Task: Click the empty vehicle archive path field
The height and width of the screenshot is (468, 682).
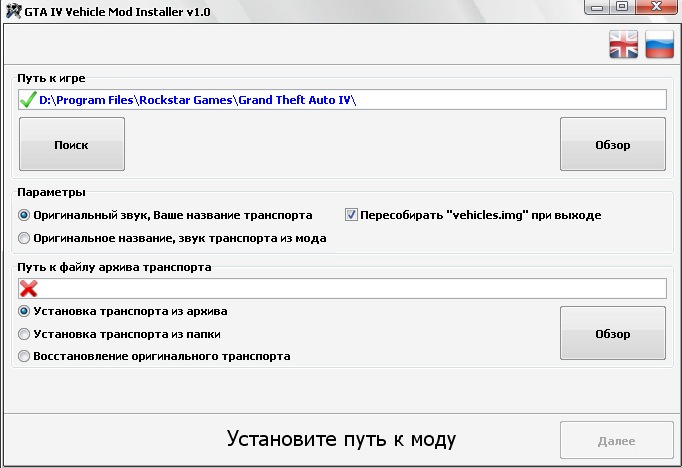Action: [x=342, y=288]
